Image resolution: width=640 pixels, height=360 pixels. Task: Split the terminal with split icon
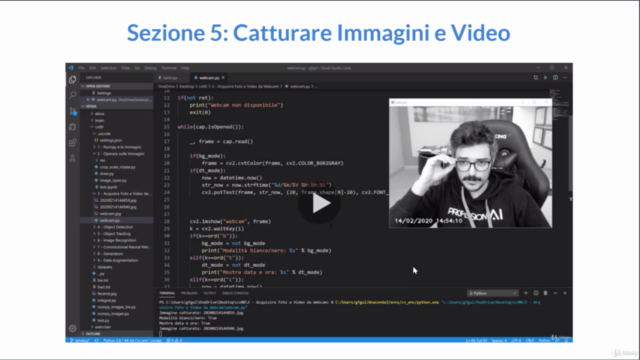[x=536, y=293]
